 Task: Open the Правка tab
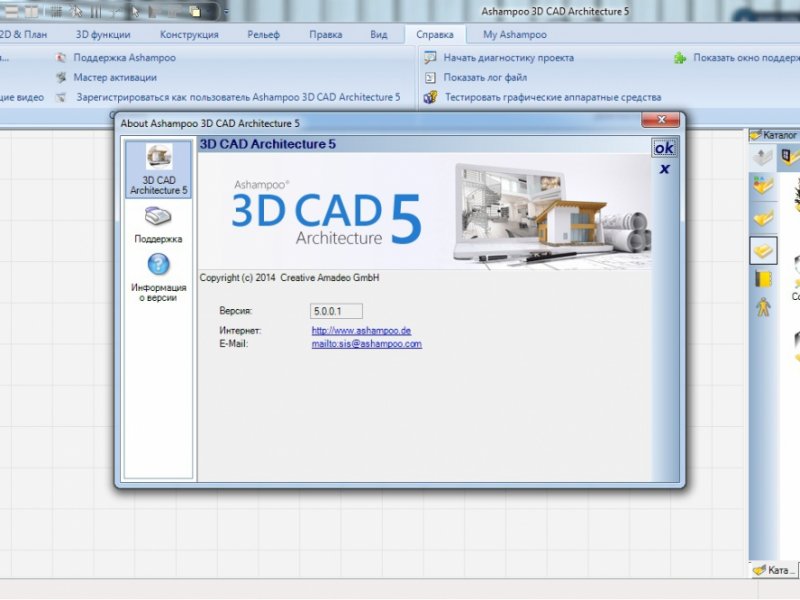tap(326, 35)
